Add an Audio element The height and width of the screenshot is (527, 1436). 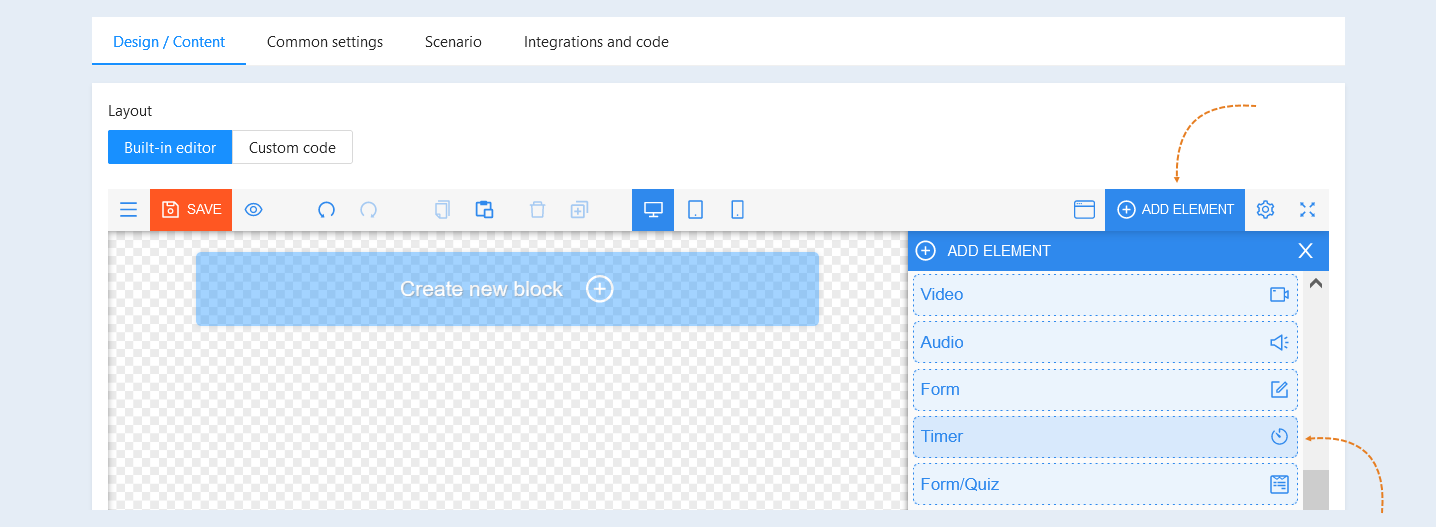[1105, 342]
